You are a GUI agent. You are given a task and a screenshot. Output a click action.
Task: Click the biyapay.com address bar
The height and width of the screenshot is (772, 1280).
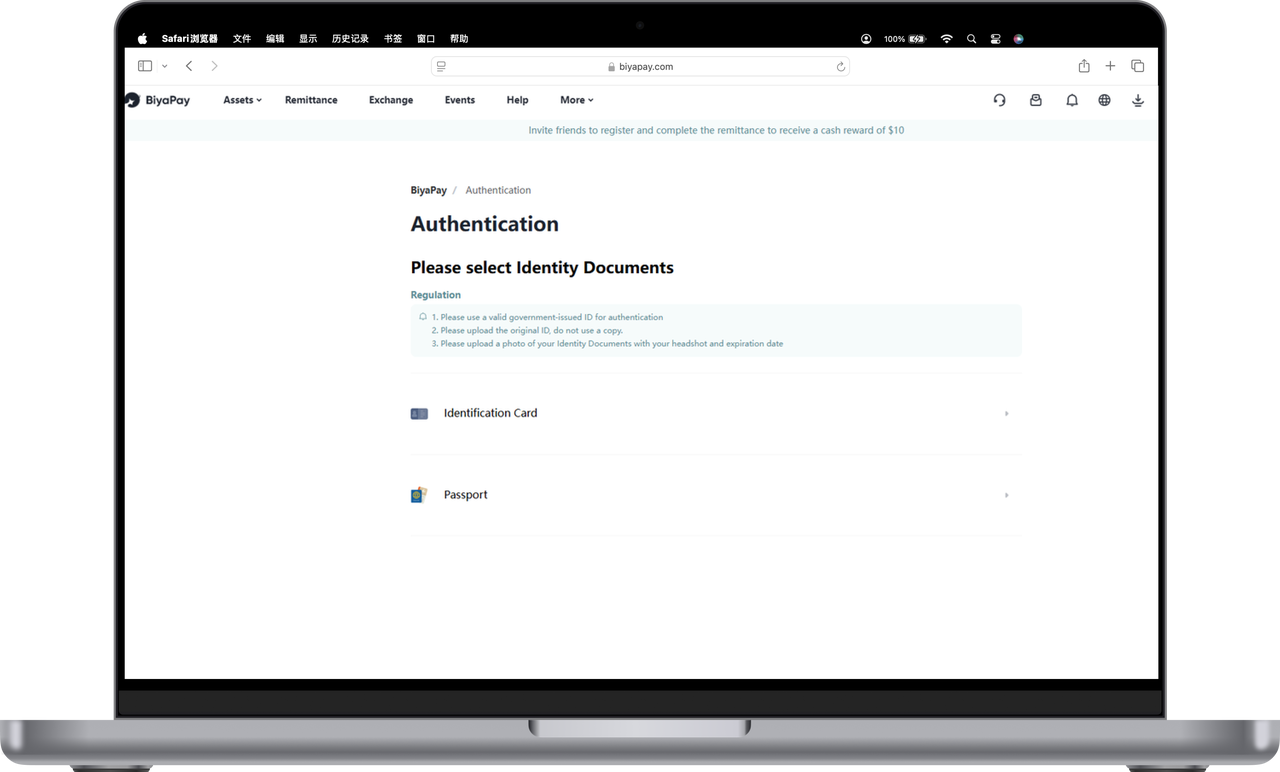[640, 67]
